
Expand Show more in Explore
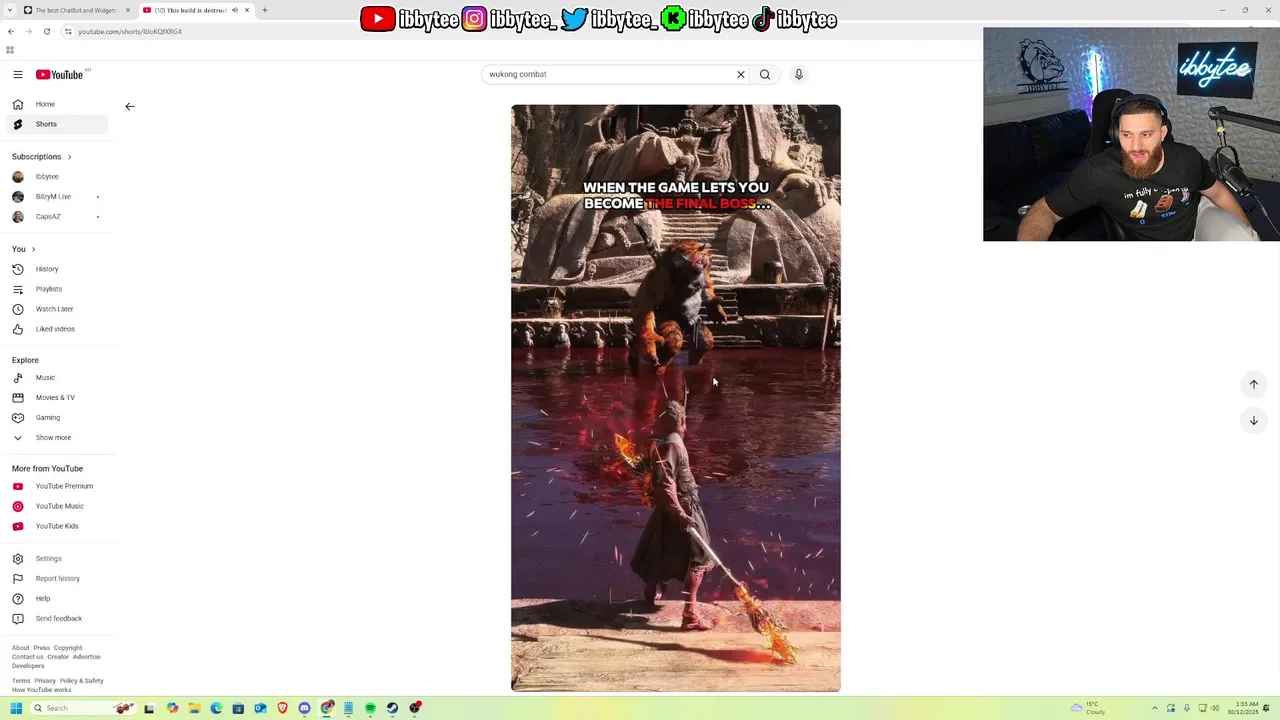(57, 438)
